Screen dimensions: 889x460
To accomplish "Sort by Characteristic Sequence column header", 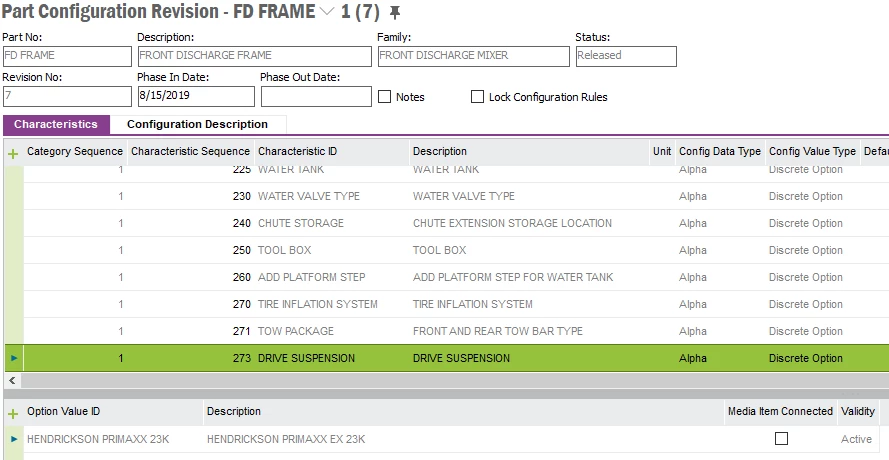I will pyautogui.click(x=190, y=152).
